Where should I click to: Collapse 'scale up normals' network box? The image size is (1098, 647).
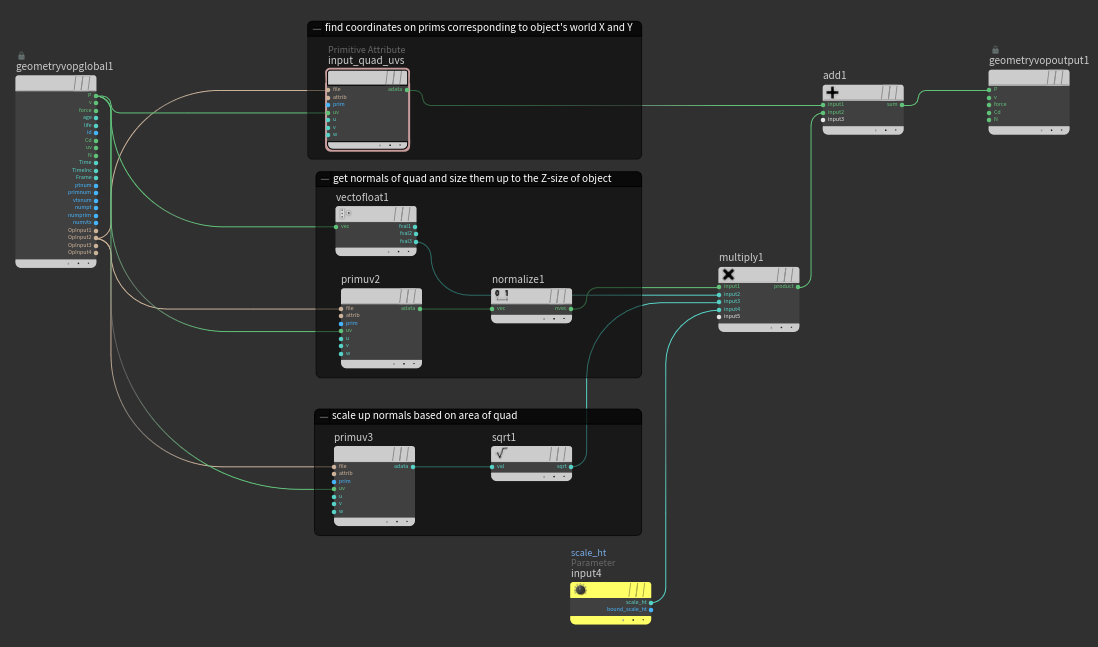(323, 416)
